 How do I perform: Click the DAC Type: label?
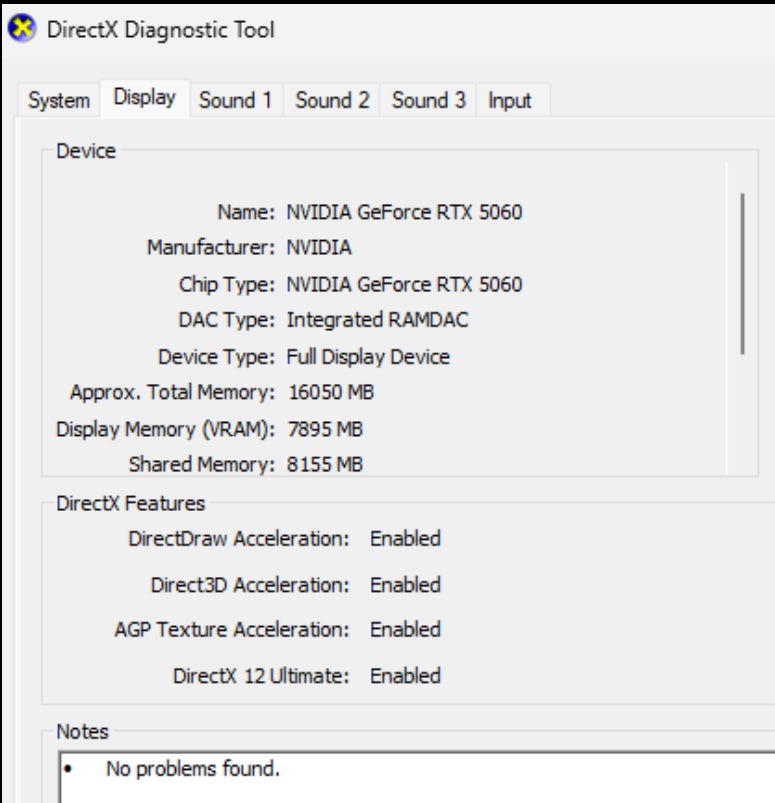[227, 321]
